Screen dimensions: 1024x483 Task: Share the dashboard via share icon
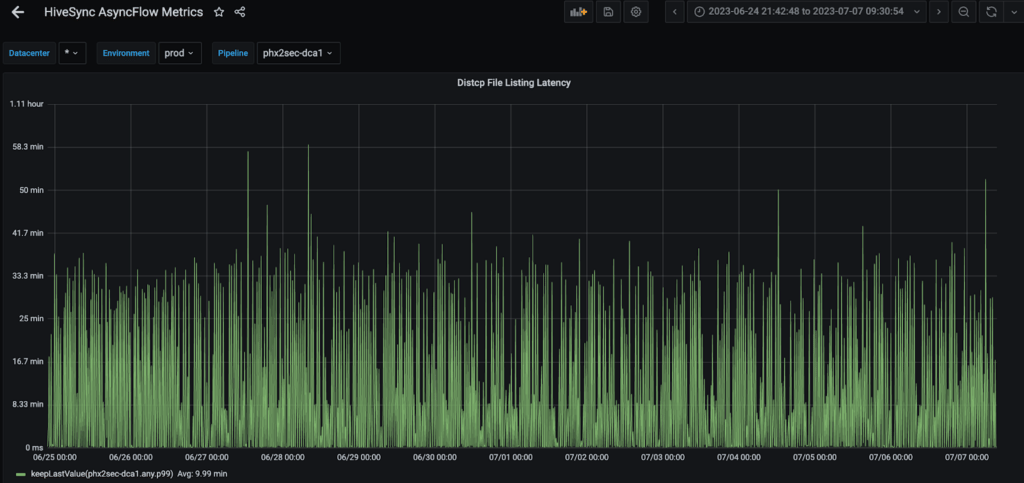tap(240, 12)
